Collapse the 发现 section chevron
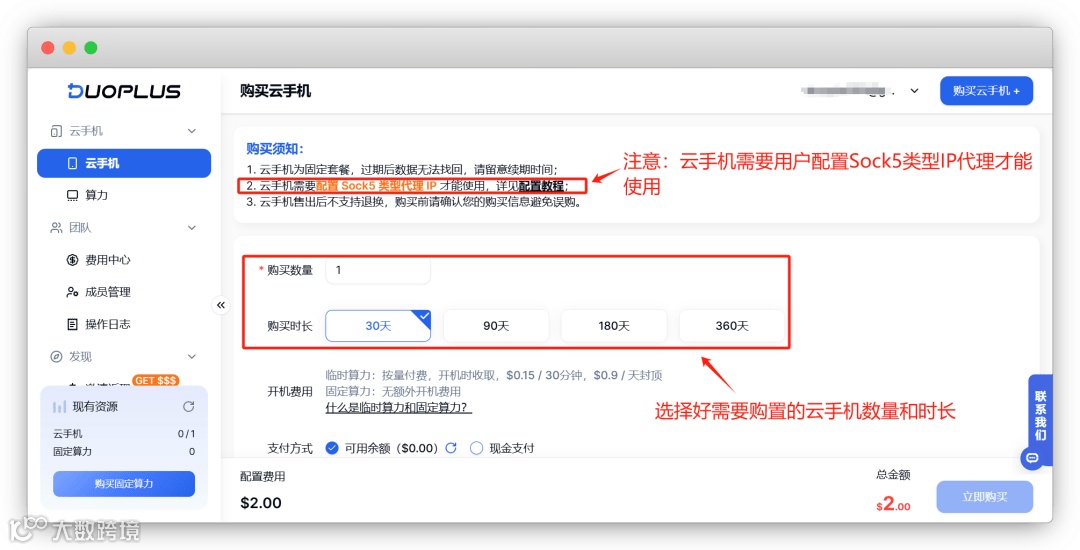Viewport: 1080px width, 550px height. click(191, 357)
